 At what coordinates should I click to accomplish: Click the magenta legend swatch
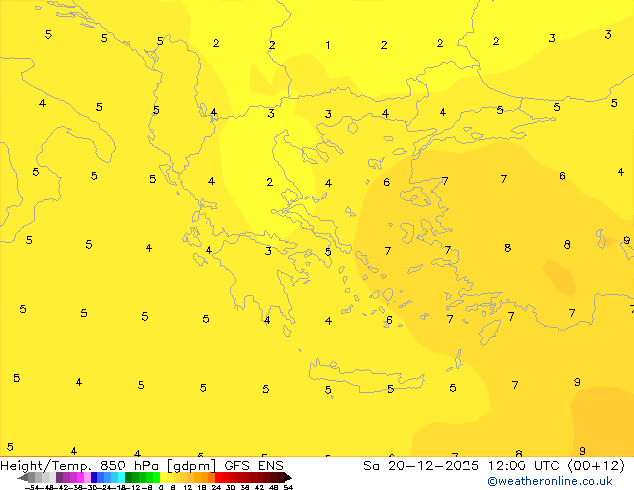point(80,477)
